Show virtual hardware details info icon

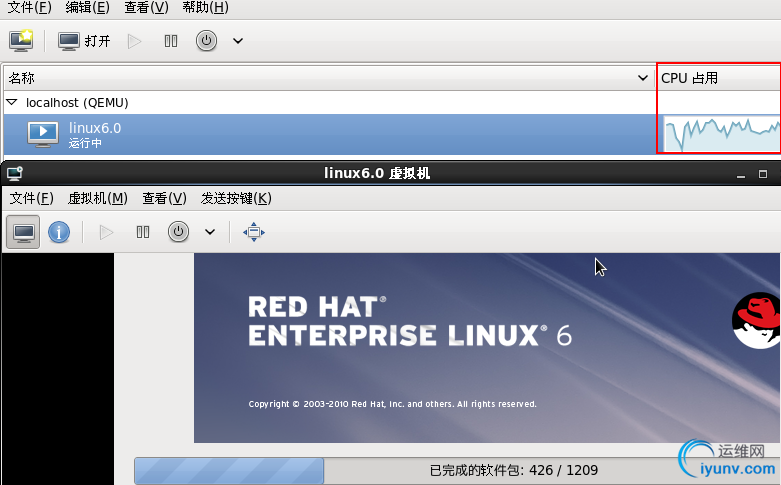click(59, 232)
